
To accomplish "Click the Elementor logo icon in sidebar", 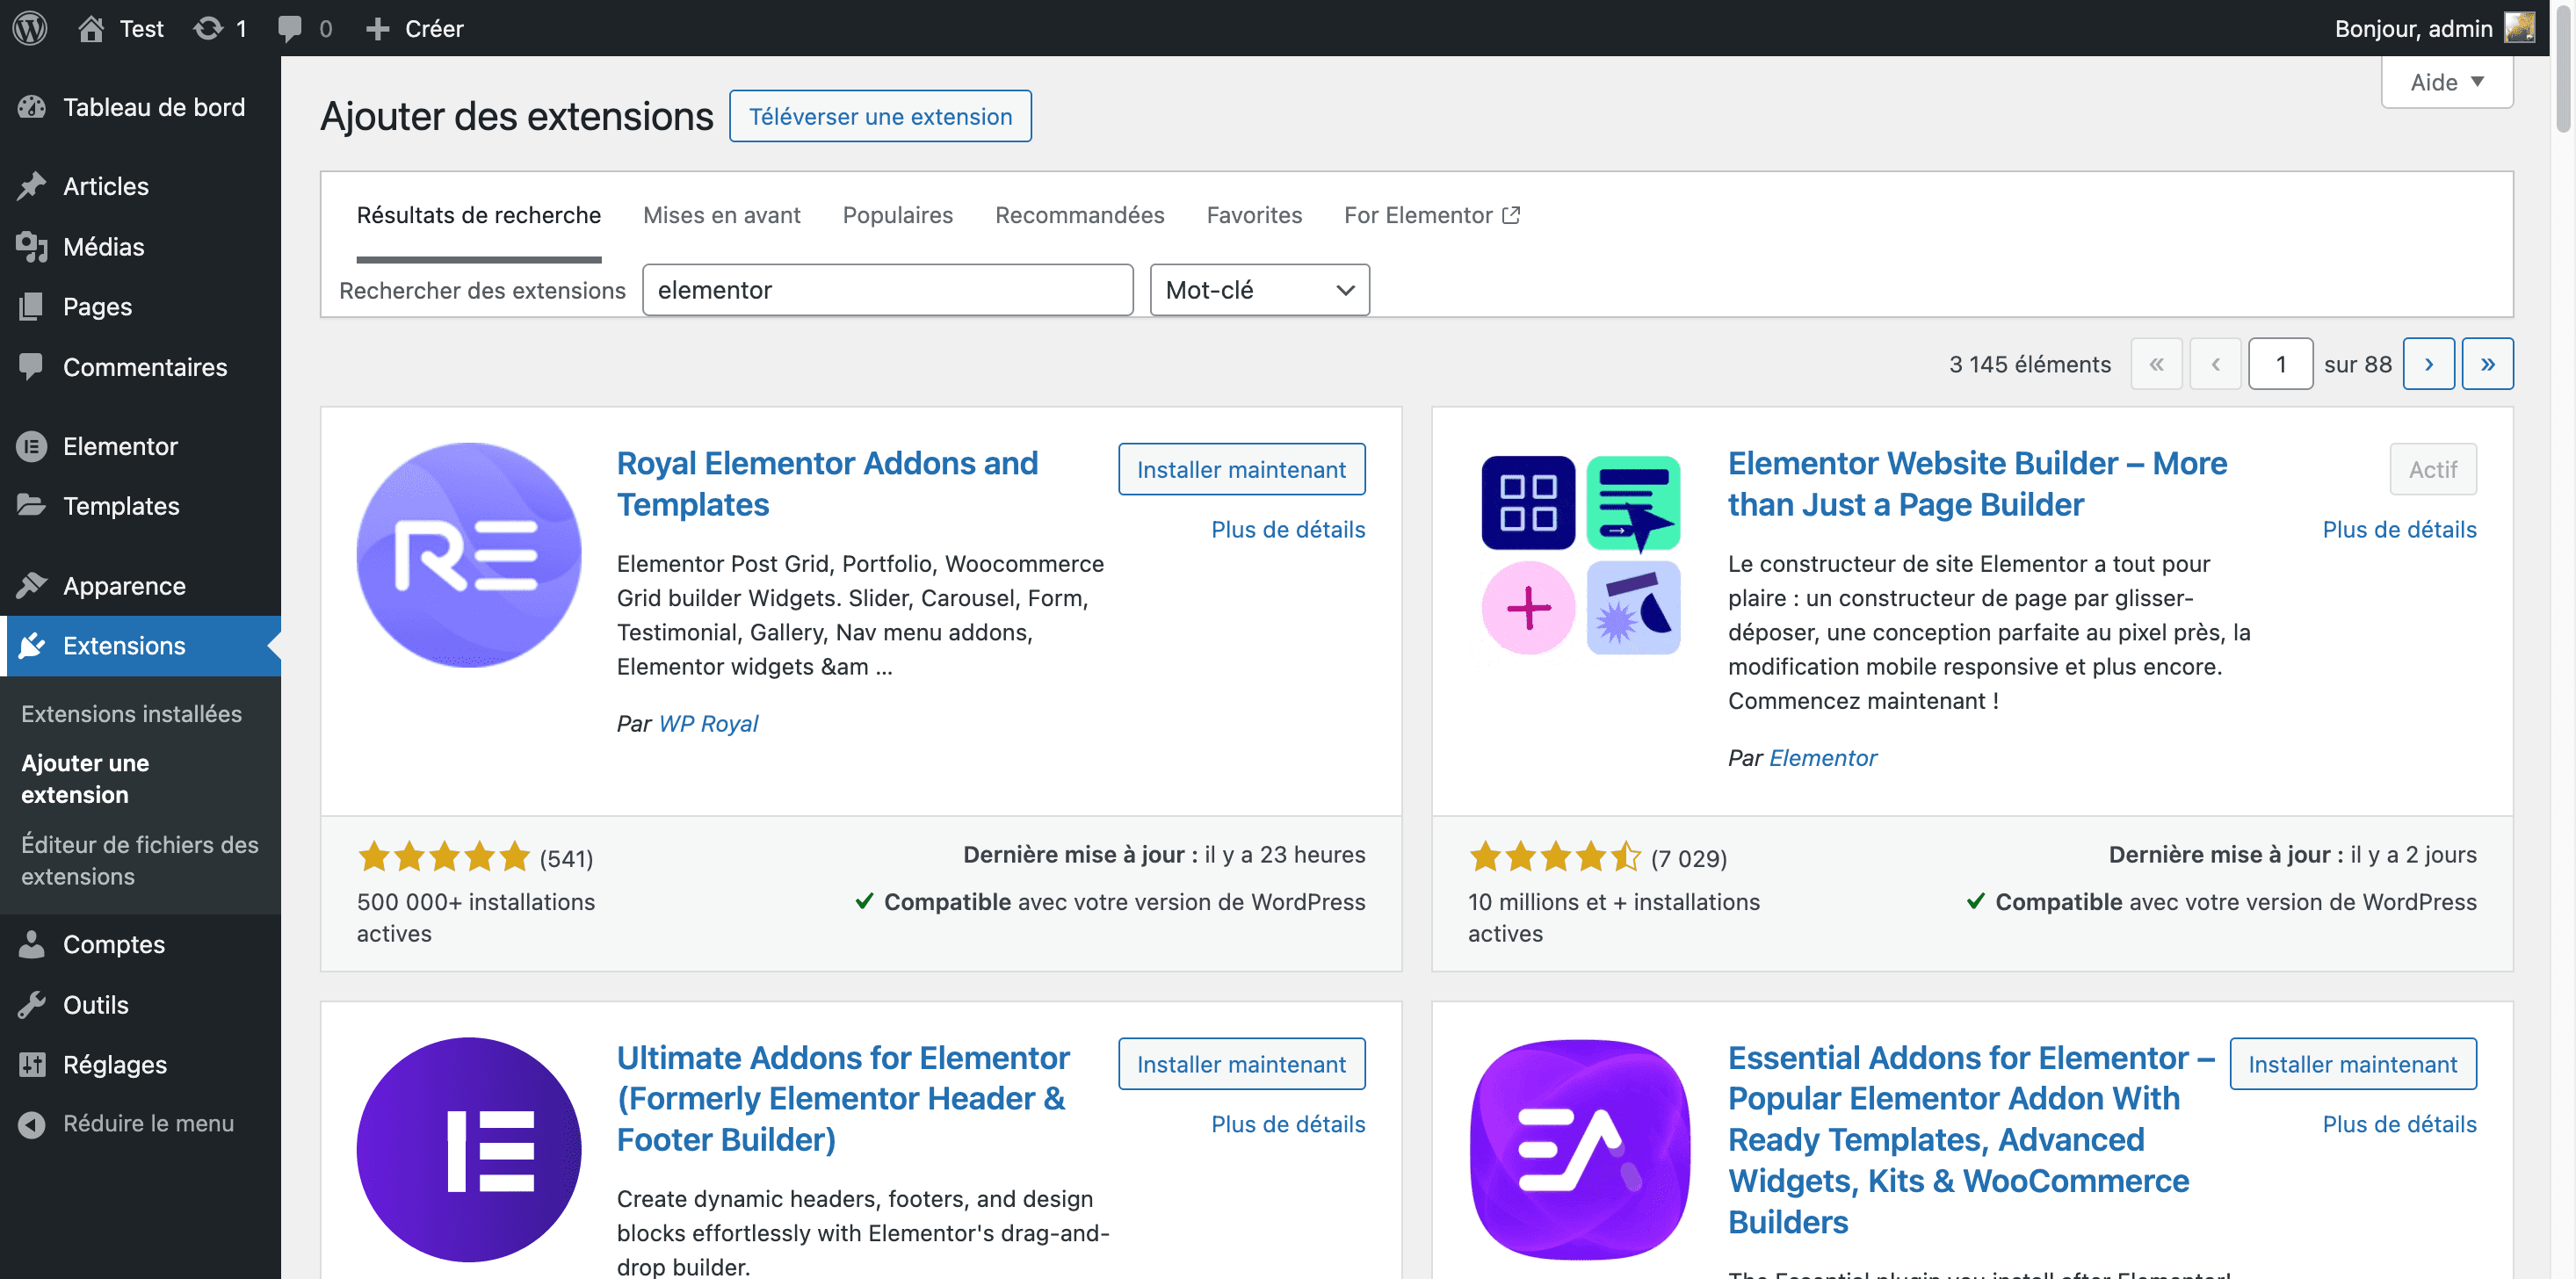I will click(32, 446).
